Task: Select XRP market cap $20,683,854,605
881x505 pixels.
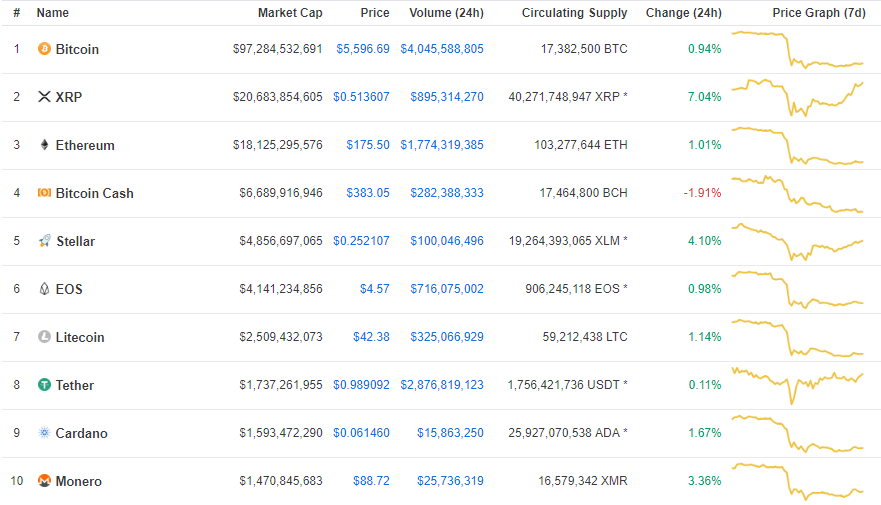Action: 278,97
